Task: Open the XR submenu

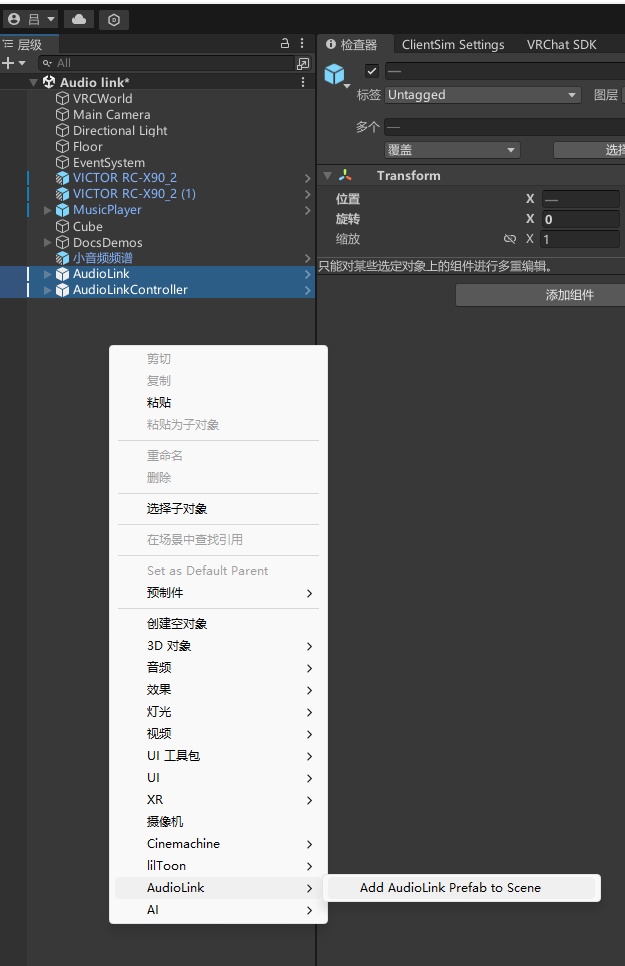Action: [x=218, y=800]
